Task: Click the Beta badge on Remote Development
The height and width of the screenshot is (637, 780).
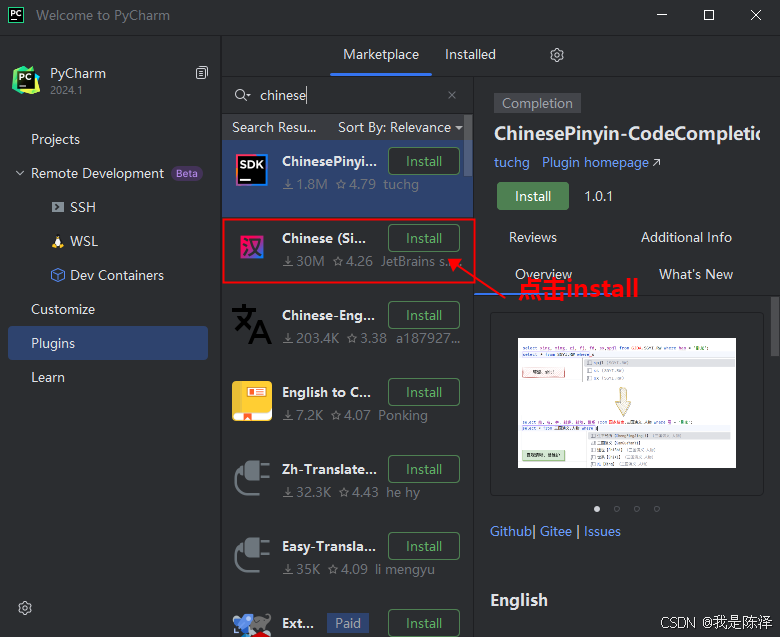Action: coord(187,174)
